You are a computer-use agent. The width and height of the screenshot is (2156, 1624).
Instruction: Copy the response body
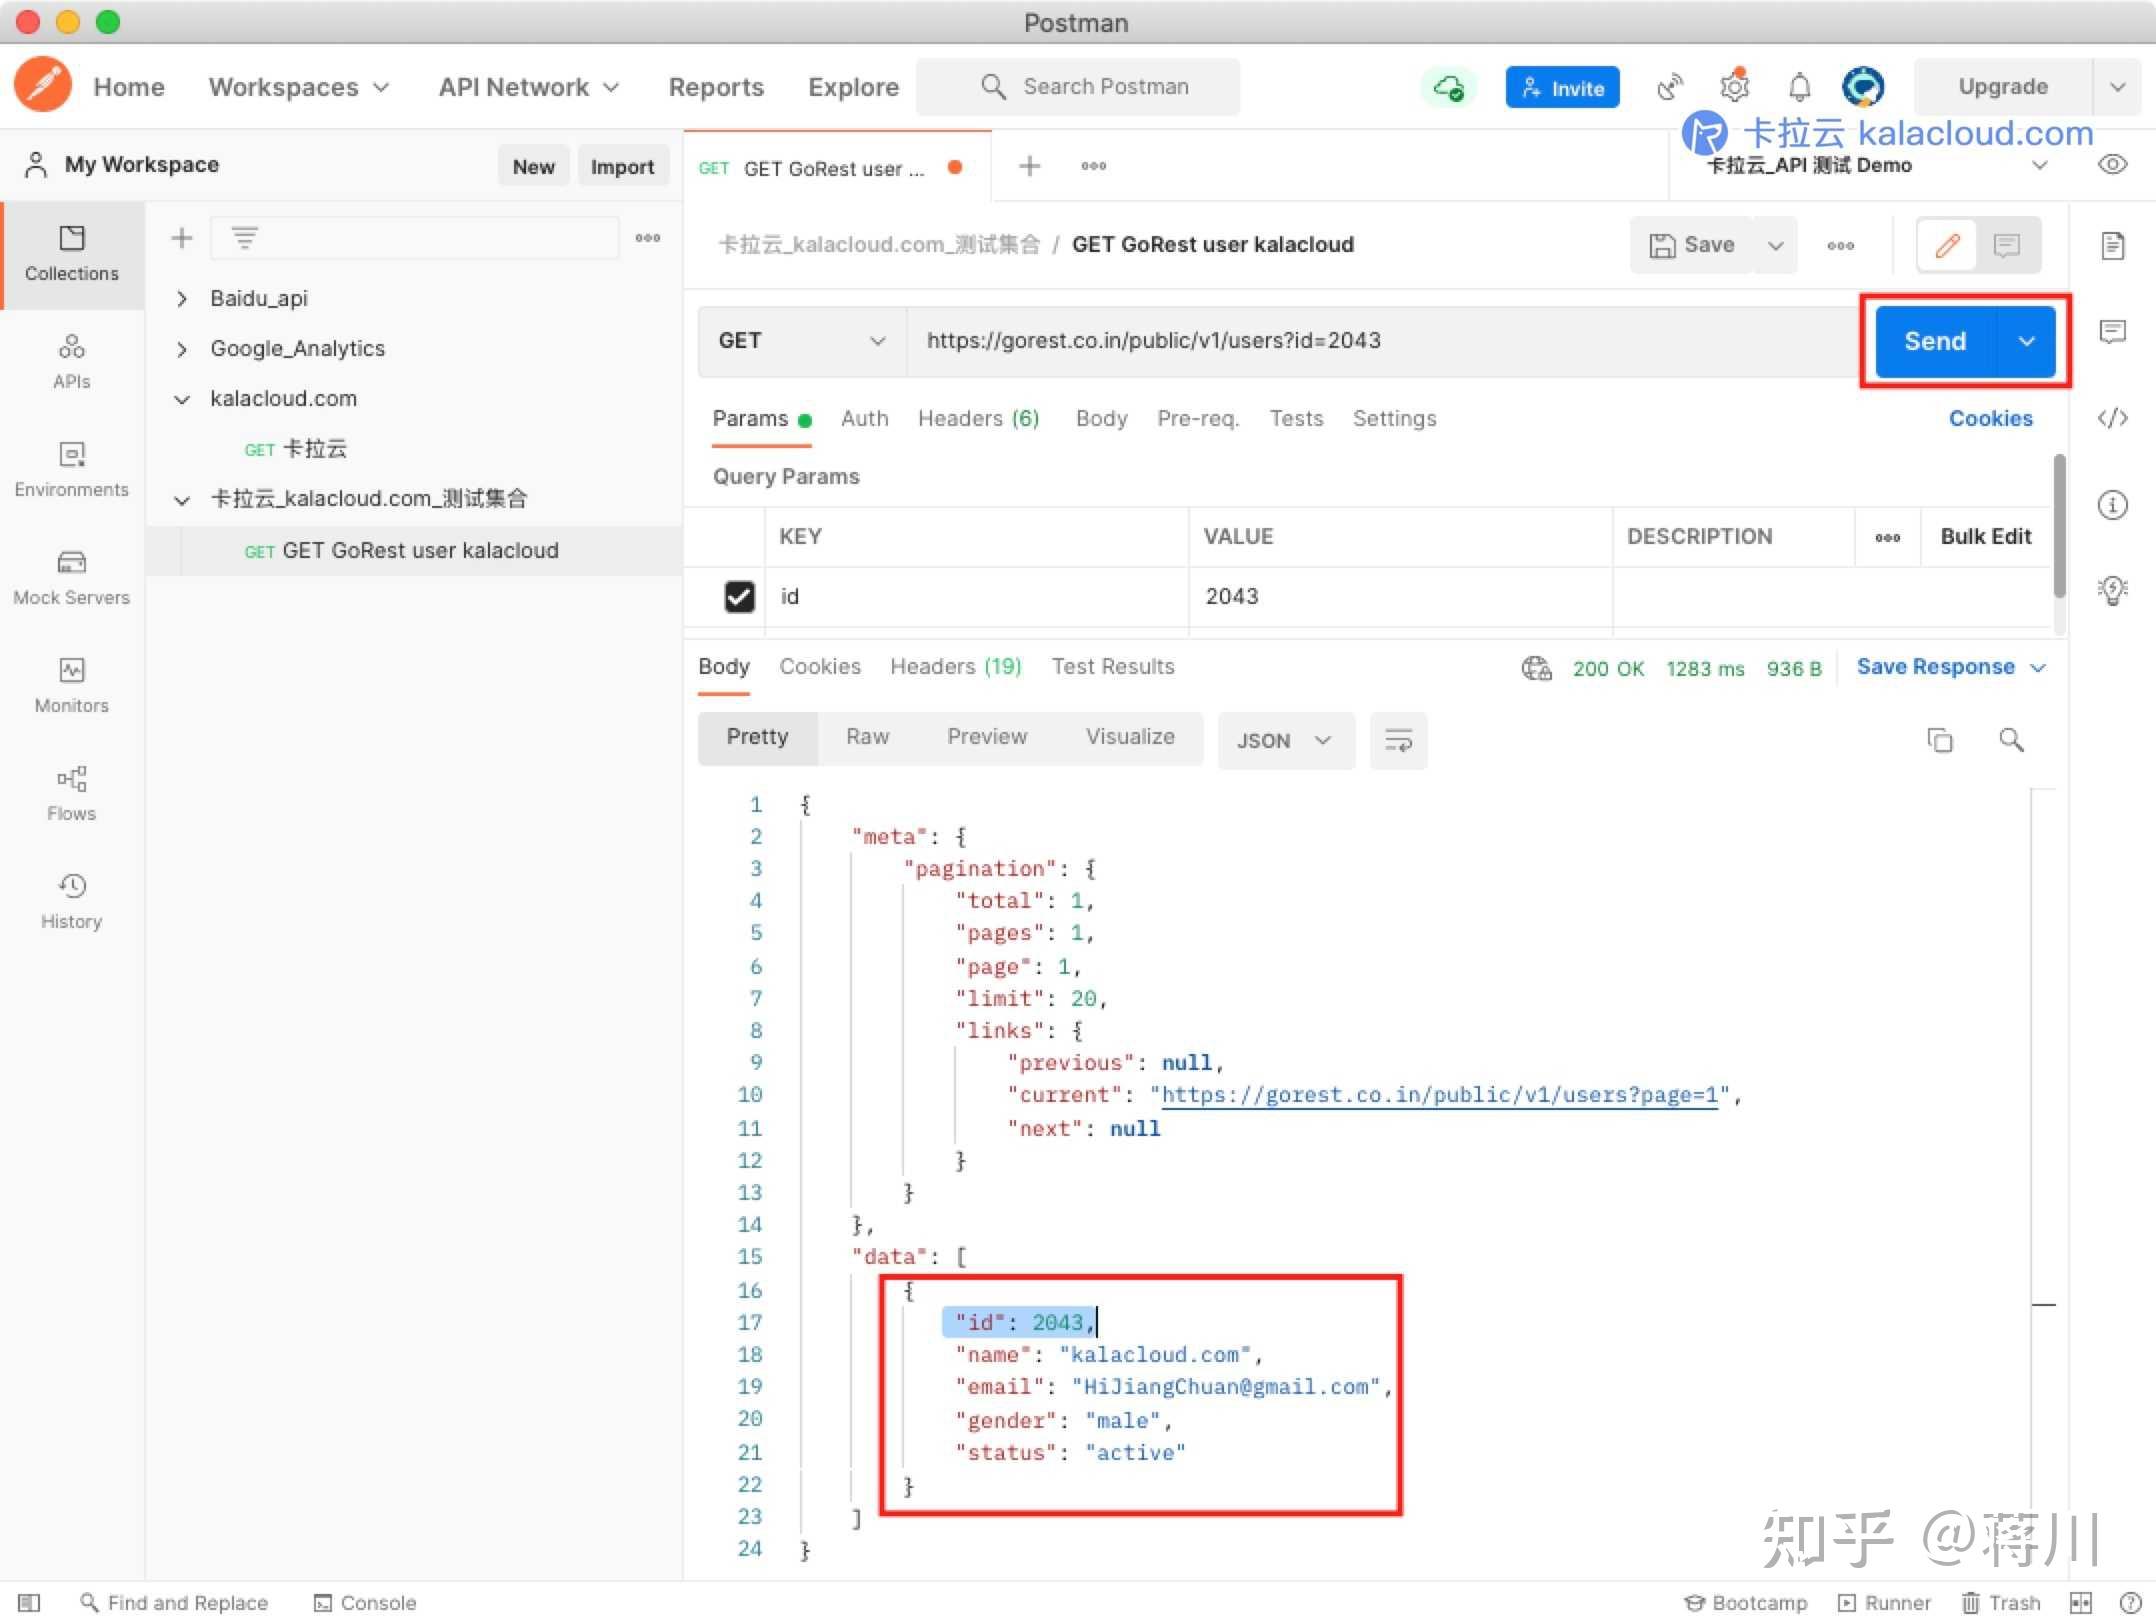click(1940, 740)
